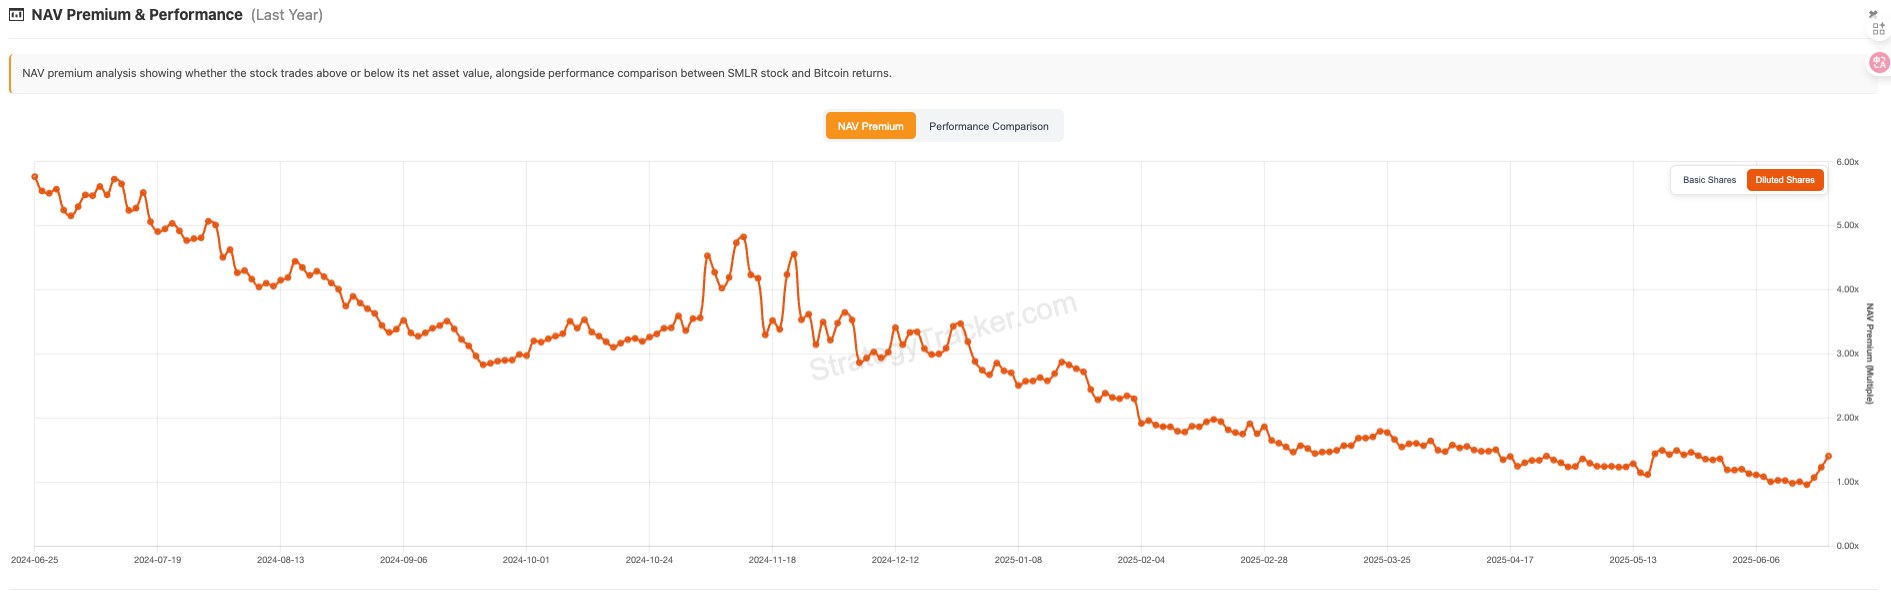
Task: Click the last data point on the line
Action: coord(1828,456)
